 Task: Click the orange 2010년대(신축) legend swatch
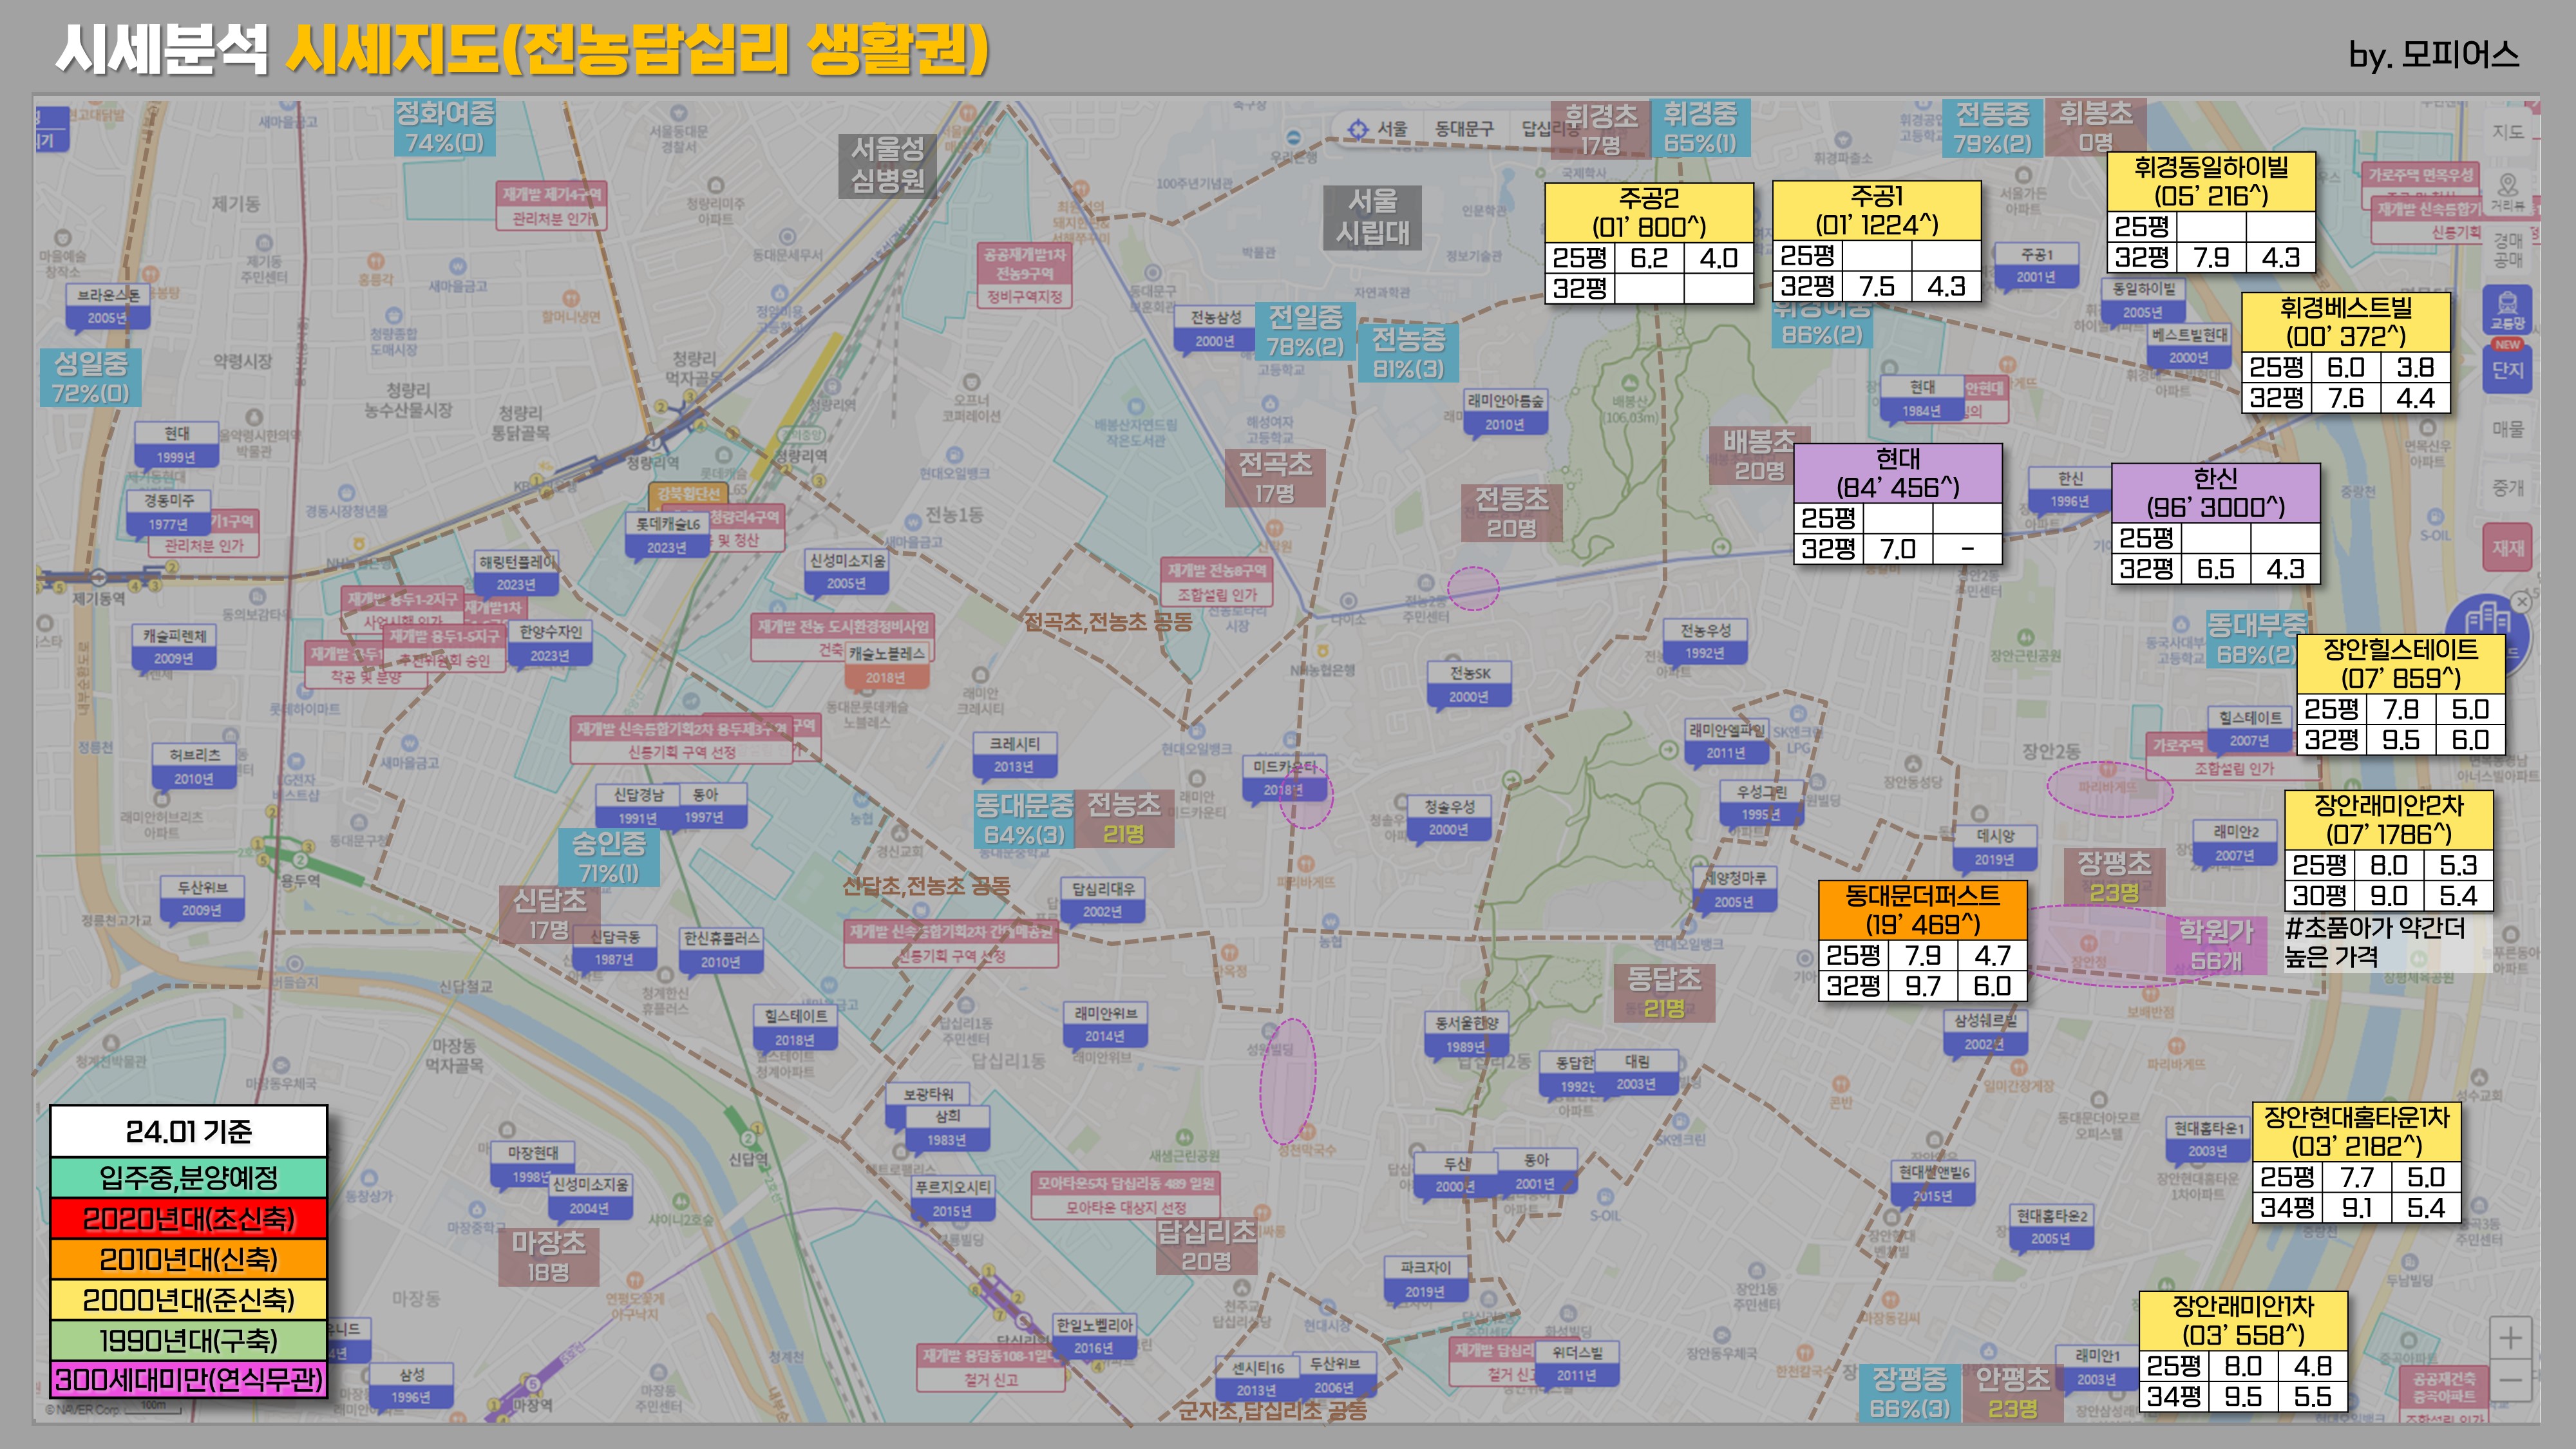[x=189, y=1259]
